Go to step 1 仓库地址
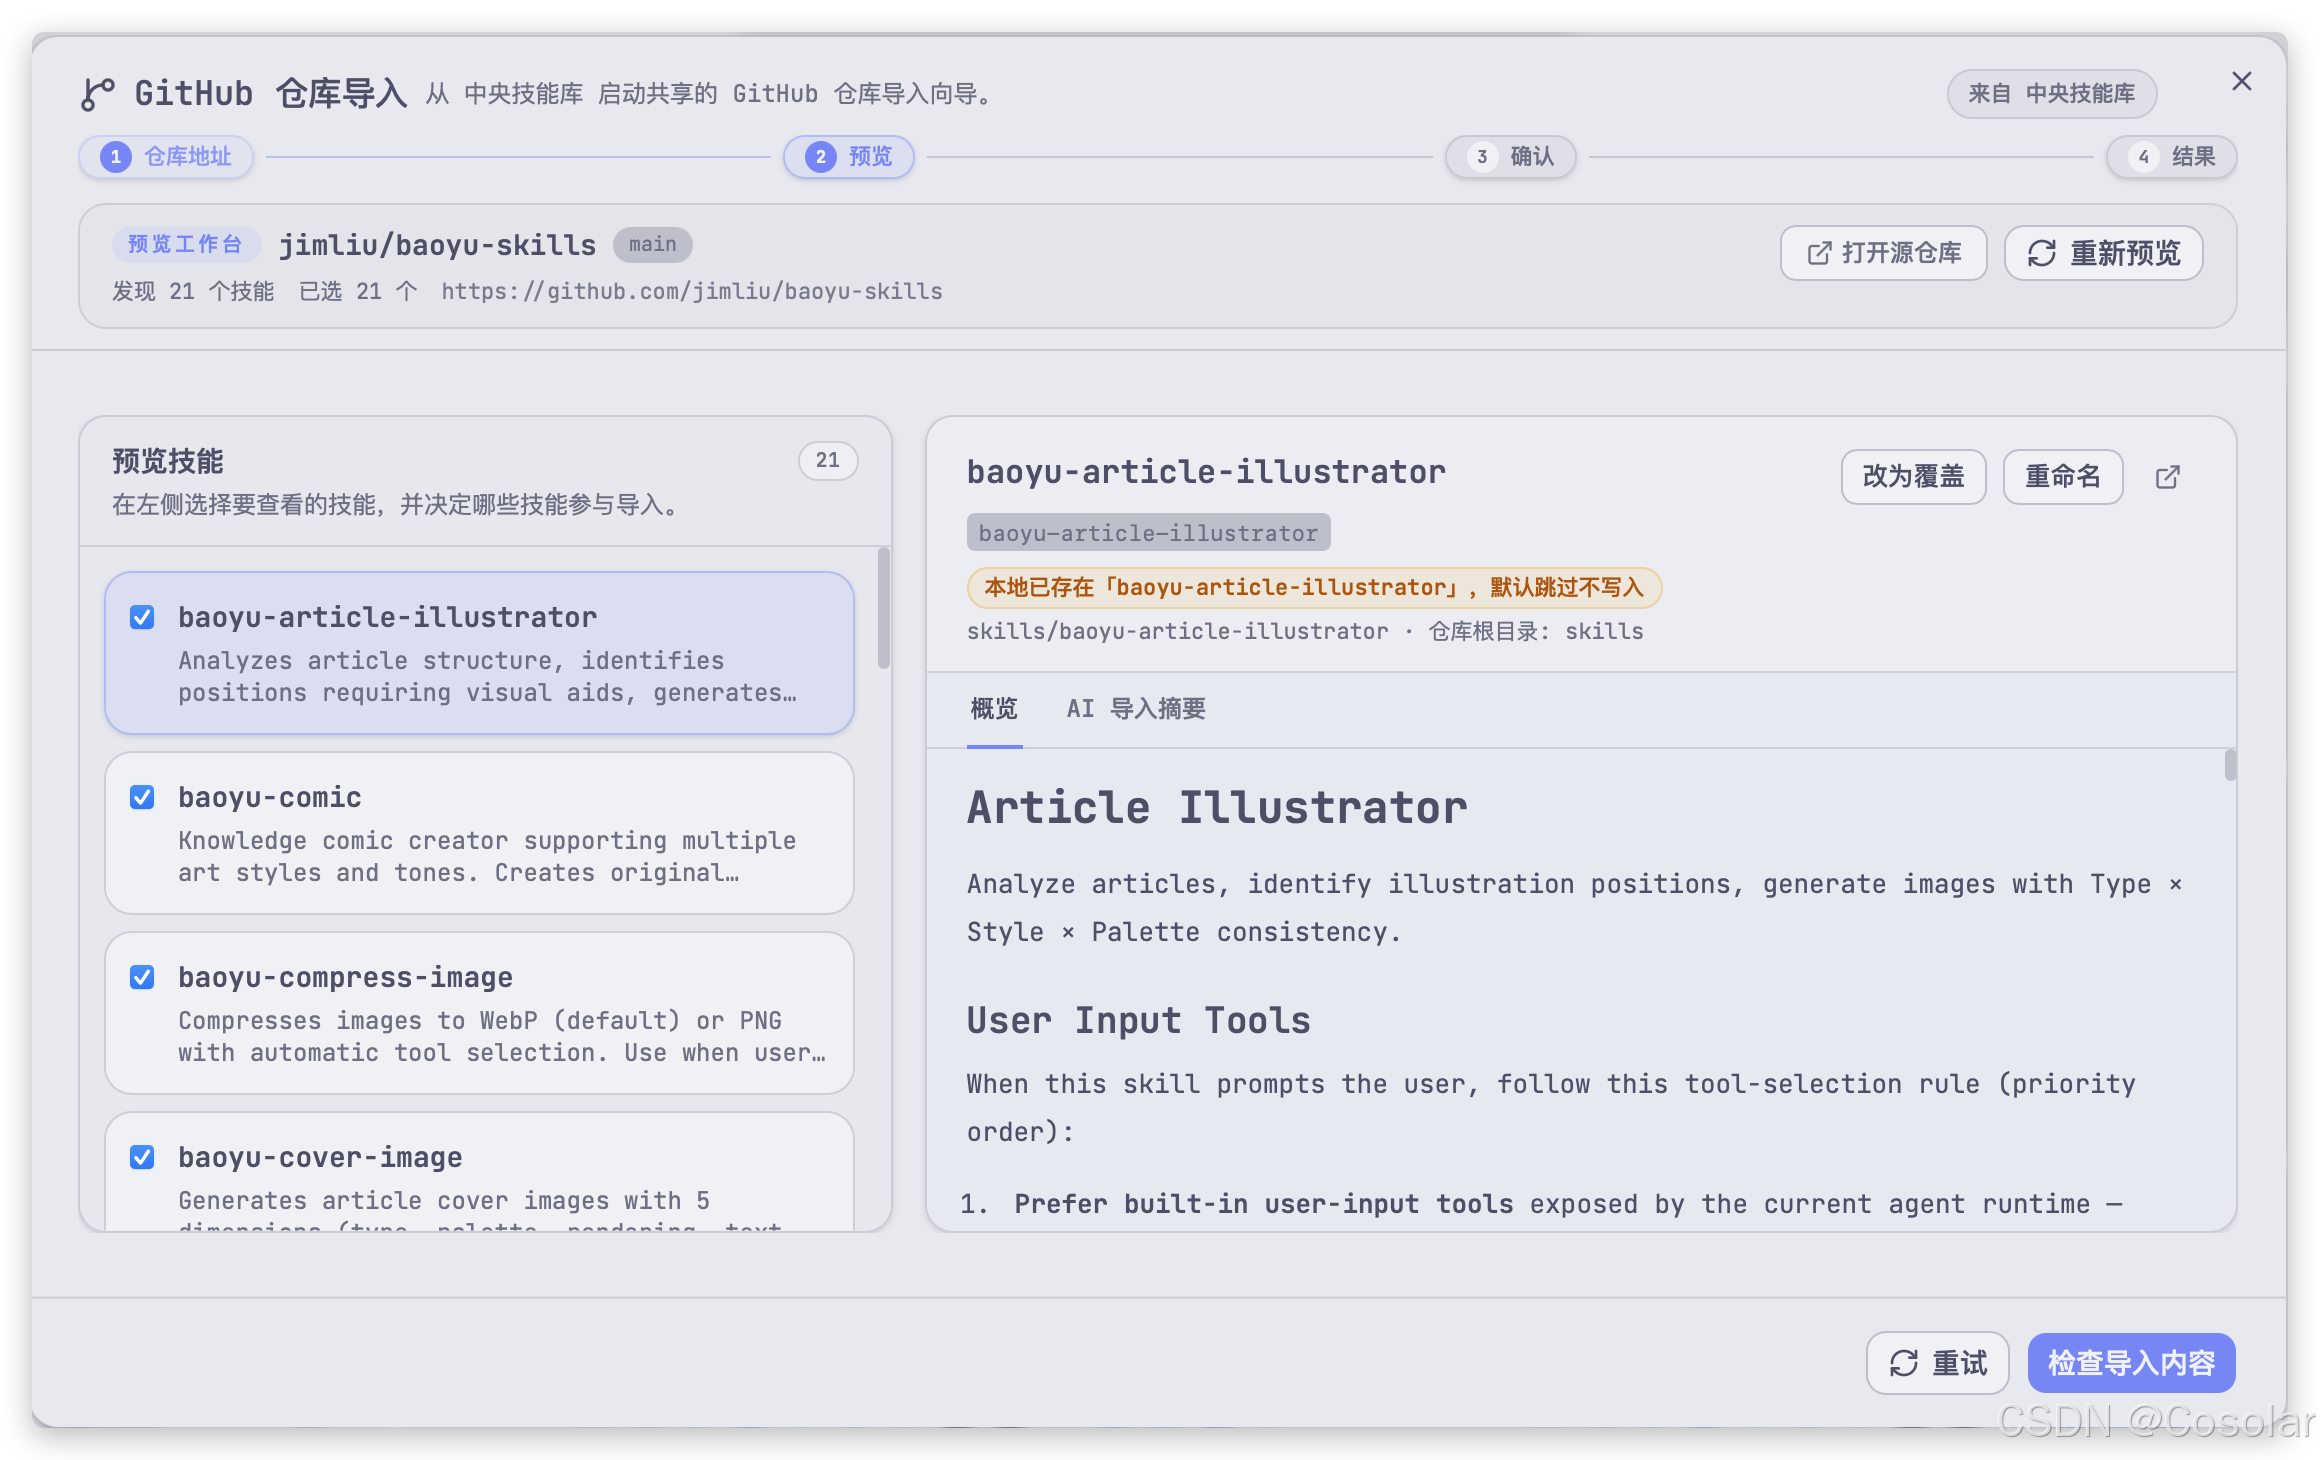The width and height of the screenshot is (2320, 1460). [166, 157]
